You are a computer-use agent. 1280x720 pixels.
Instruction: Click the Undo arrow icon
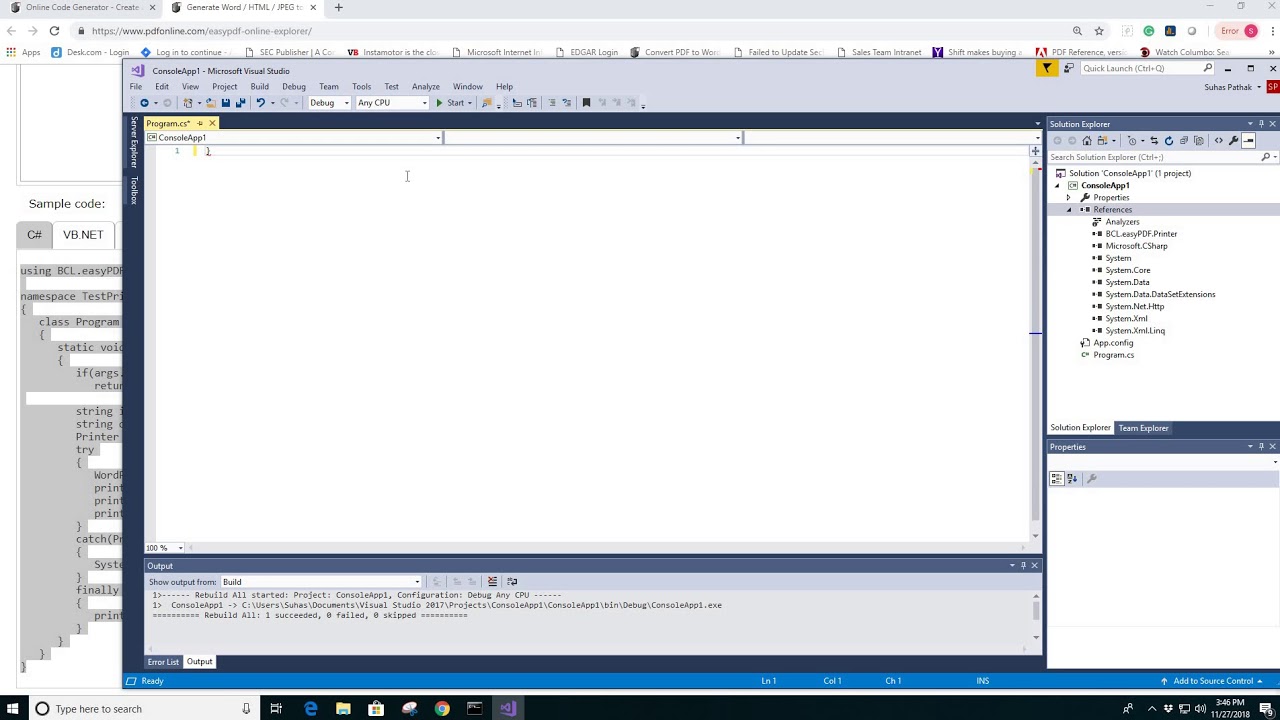click(x=261, y=102)
